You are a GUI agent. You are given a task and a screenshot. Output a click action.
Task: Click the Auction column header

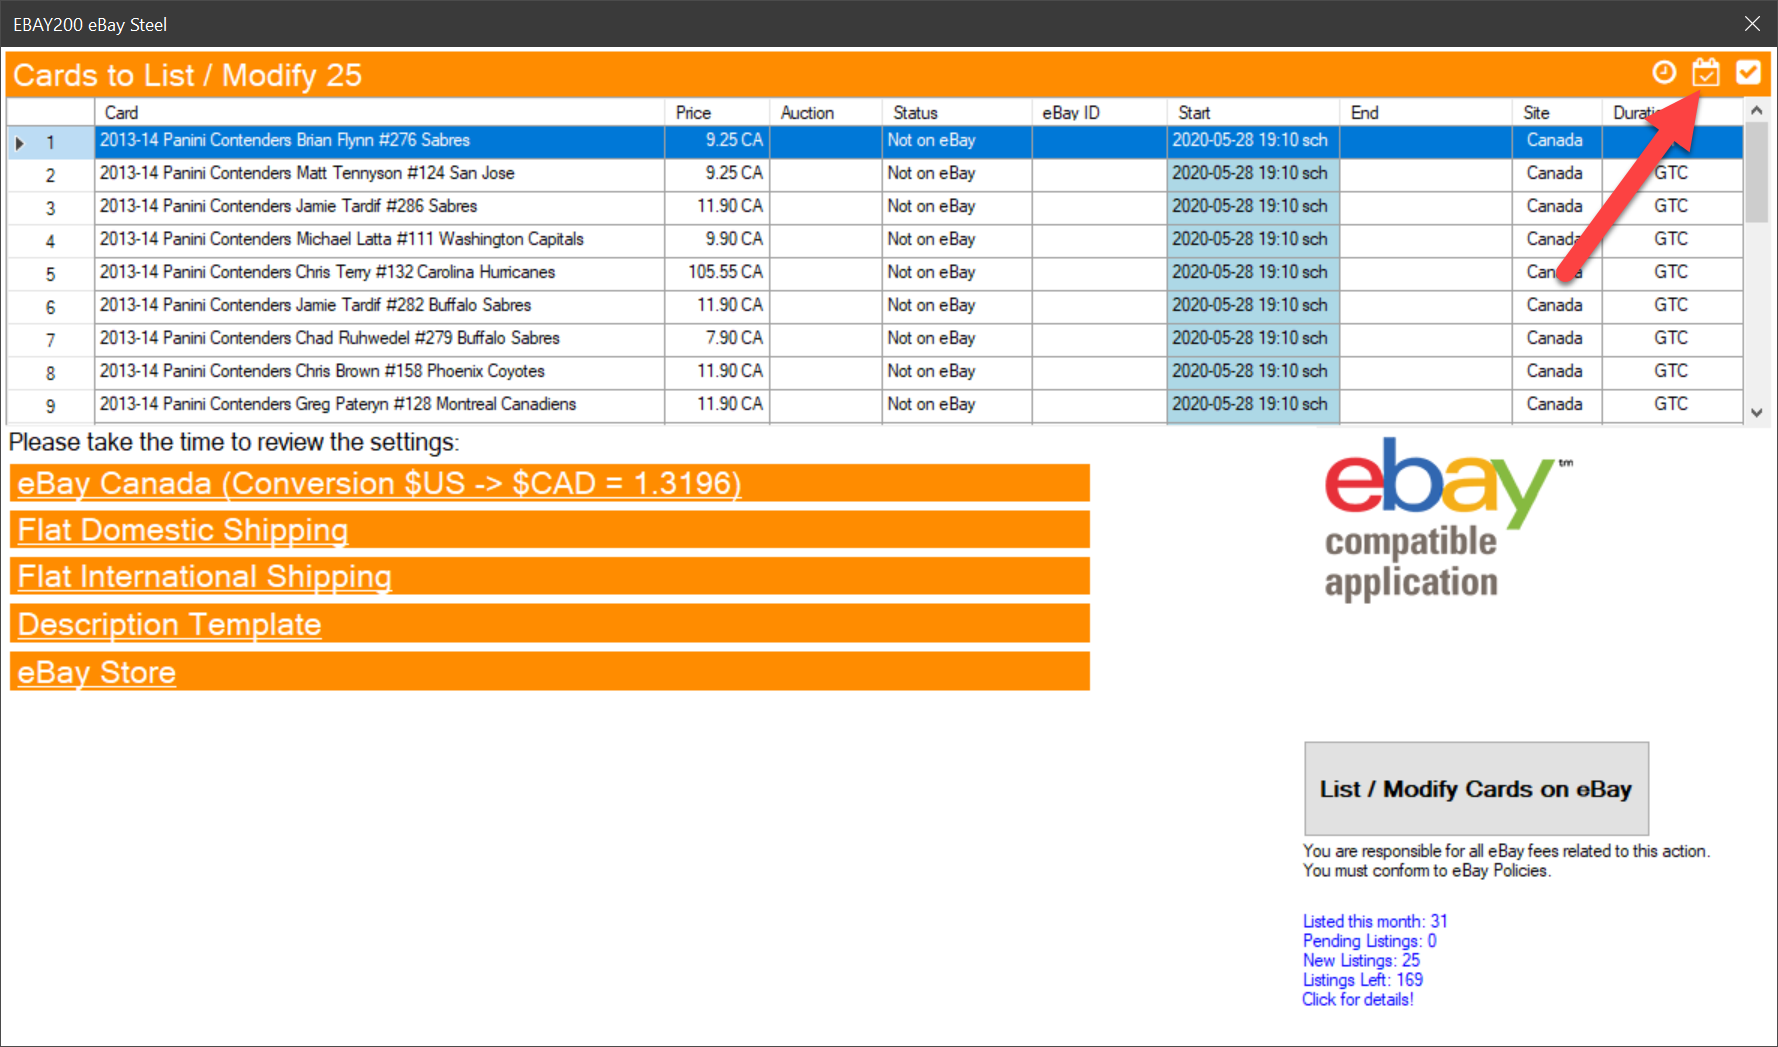point(825,112)
